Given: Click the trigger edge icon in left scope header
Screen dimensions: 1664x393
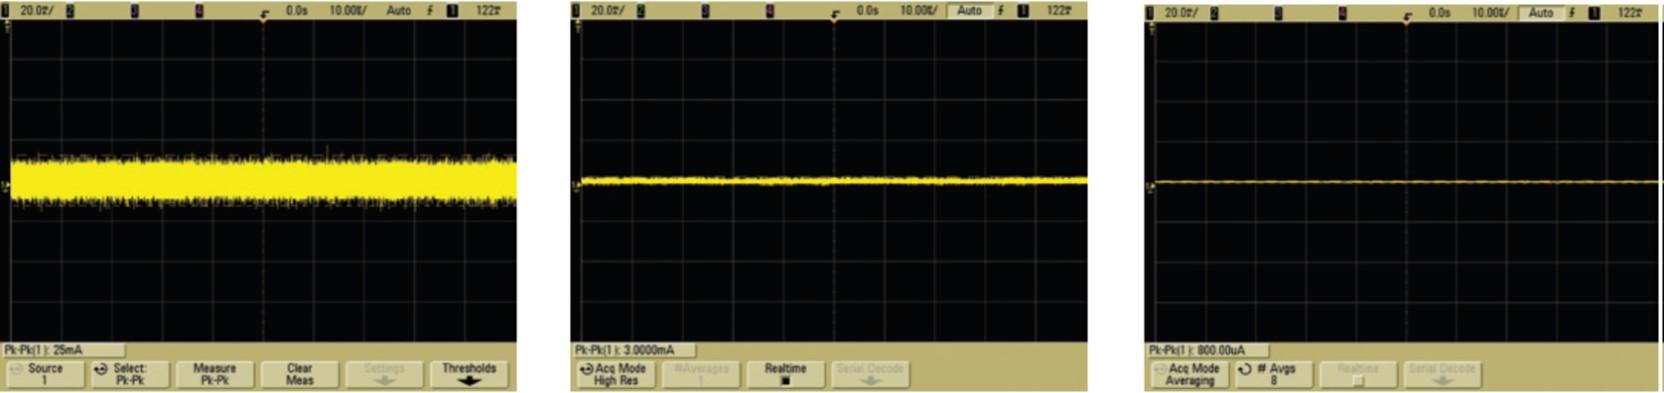Looking at the screenshot, I should coord(431,10).
